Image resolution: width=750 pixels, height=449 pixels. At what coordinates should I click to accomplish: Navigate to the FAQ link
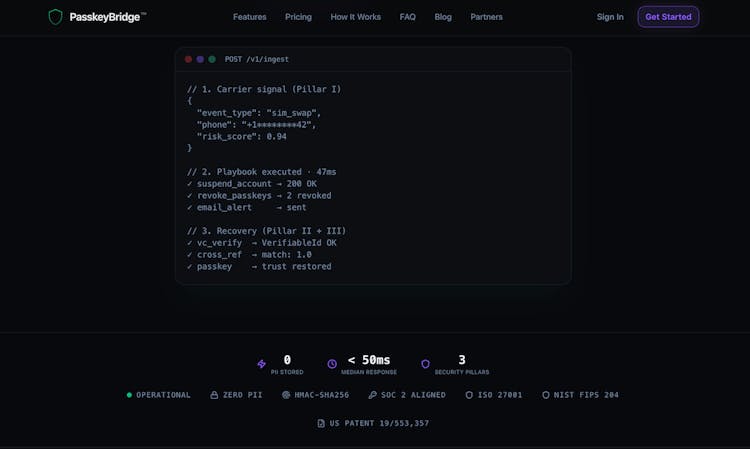pos(407,17)
